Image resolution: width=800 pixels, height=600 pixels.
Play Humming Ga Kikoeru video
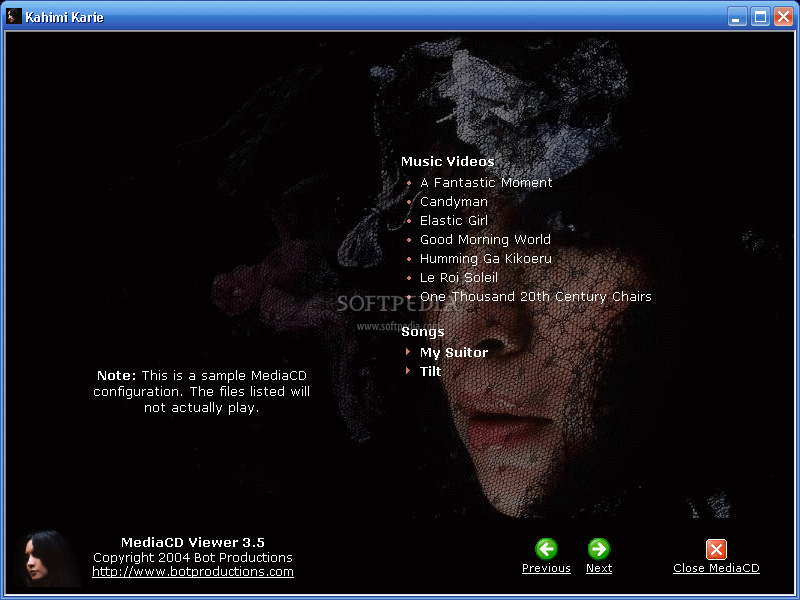(x=486, y=259)
